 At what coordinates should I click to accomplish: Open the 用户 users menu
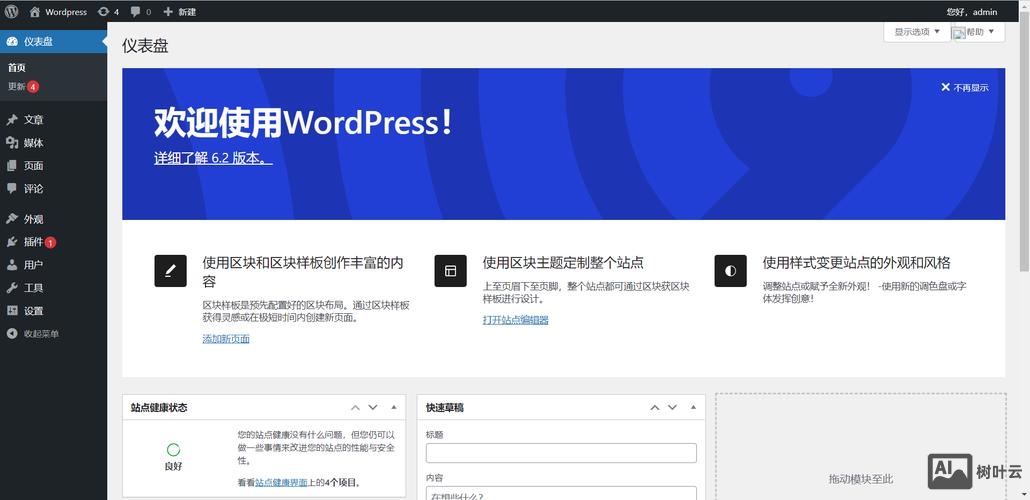pos(53,265)
